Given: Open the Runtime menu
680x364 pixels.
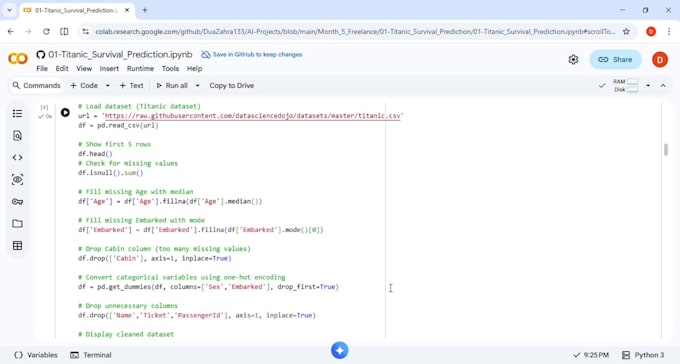Looking at the screenshot, I should tap(140, 69).
